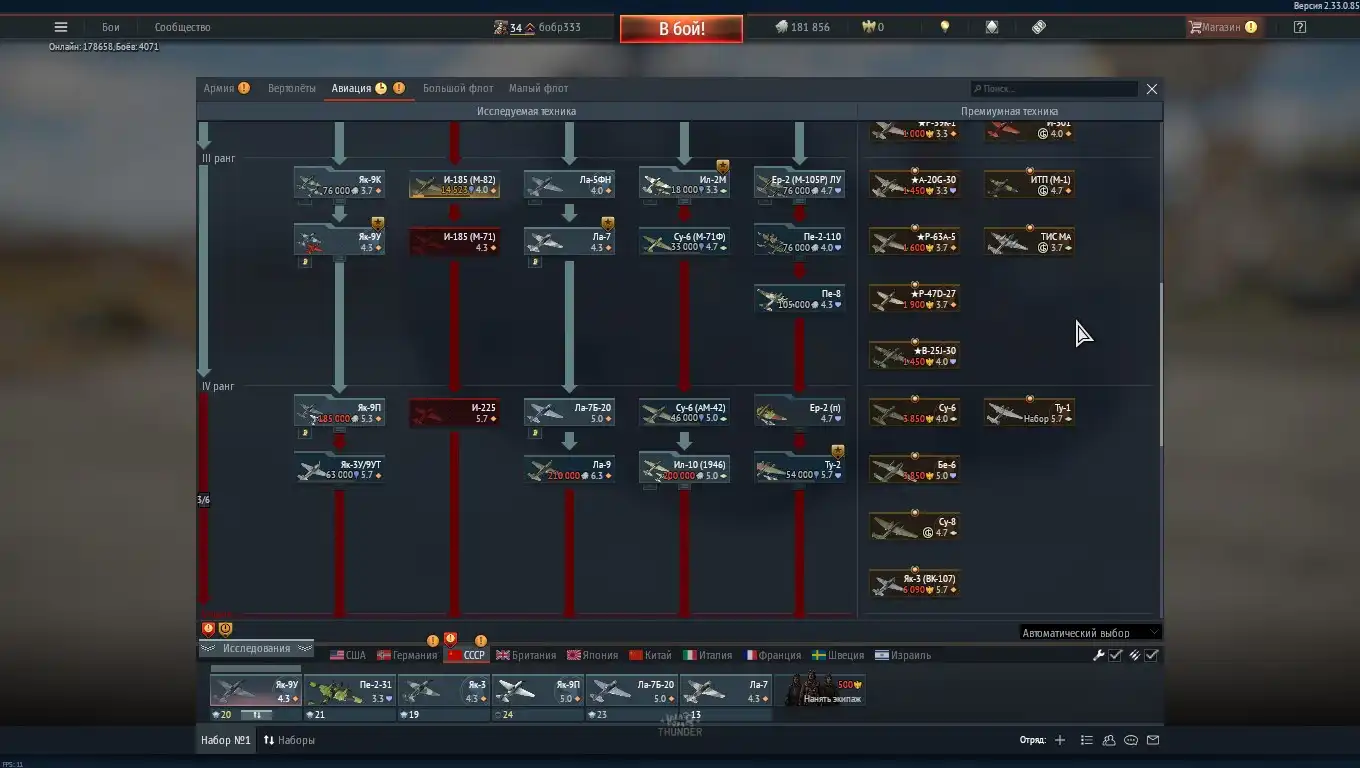
Task: Select premium Як-3 (ВК-107) aircraft
Action: (x=915, y=583)
